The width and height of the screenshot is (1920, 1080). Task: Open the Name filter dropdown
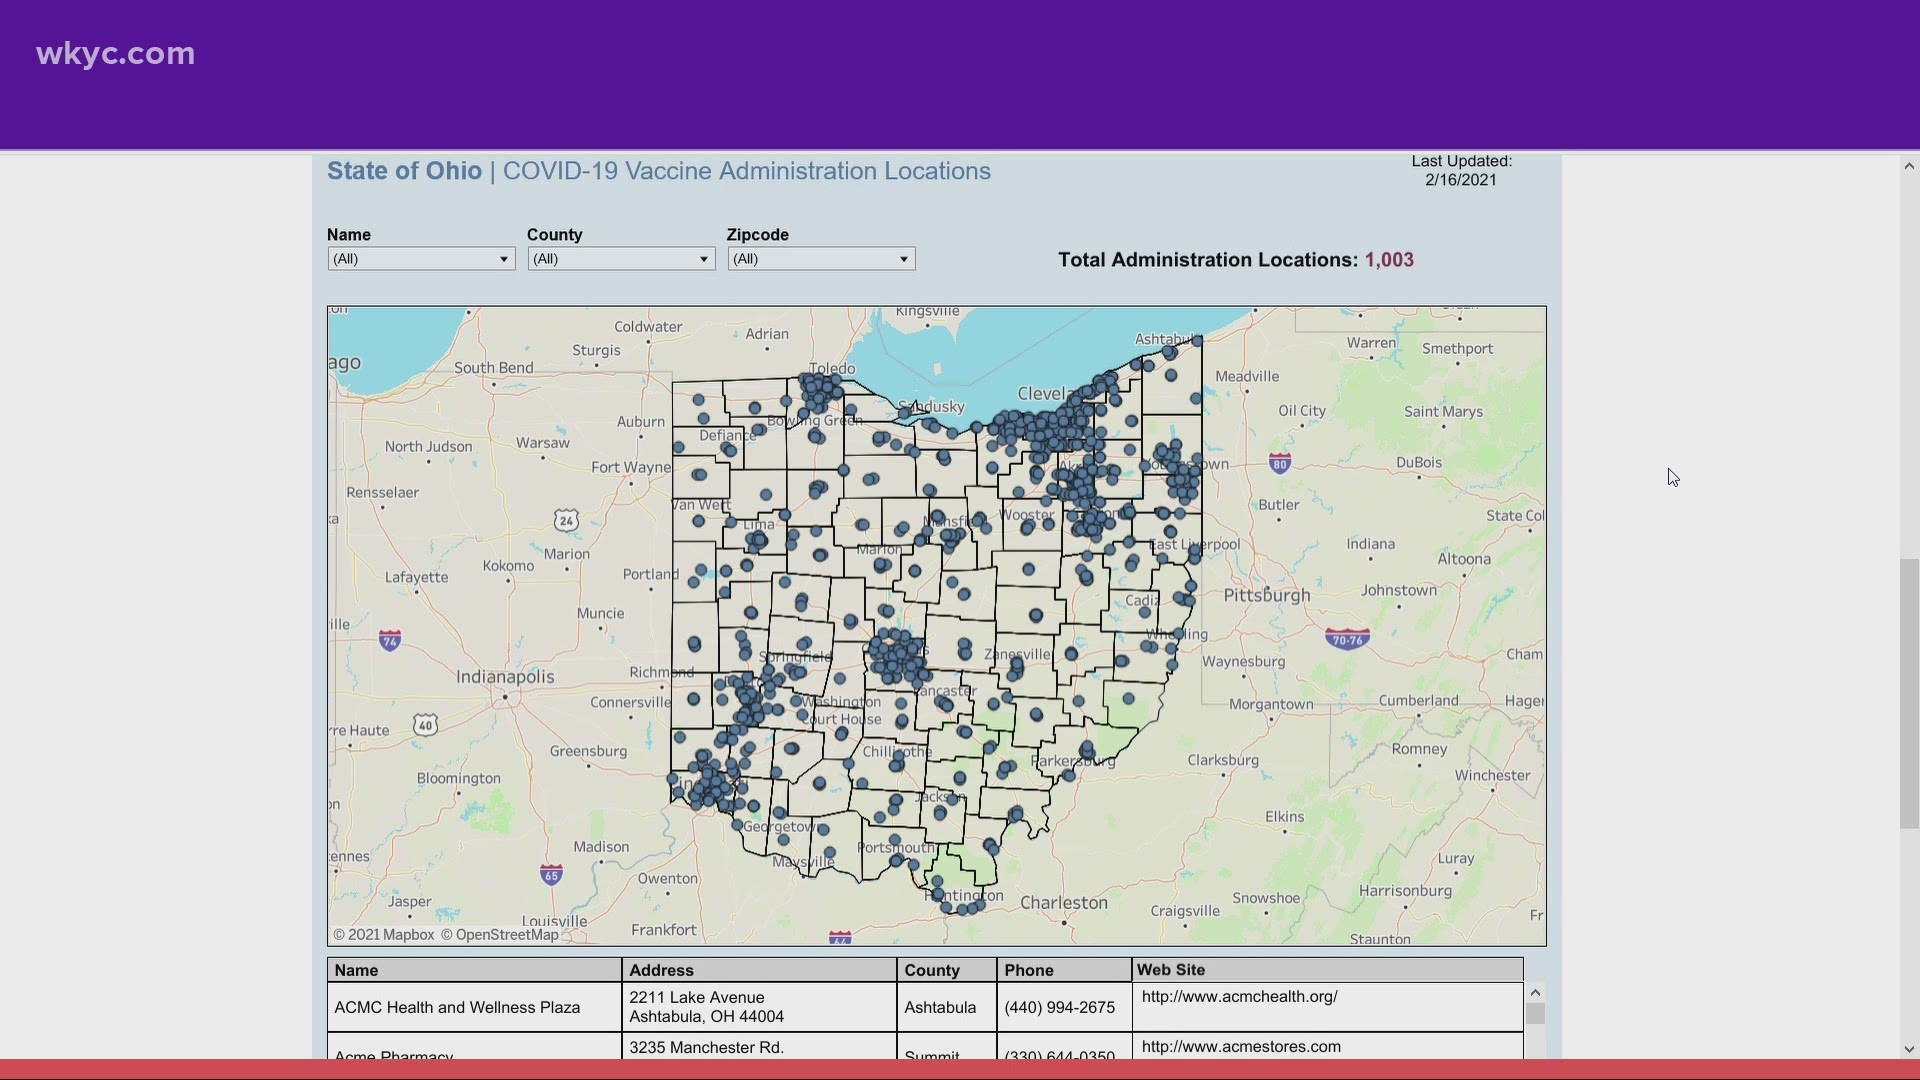(421, 259)
